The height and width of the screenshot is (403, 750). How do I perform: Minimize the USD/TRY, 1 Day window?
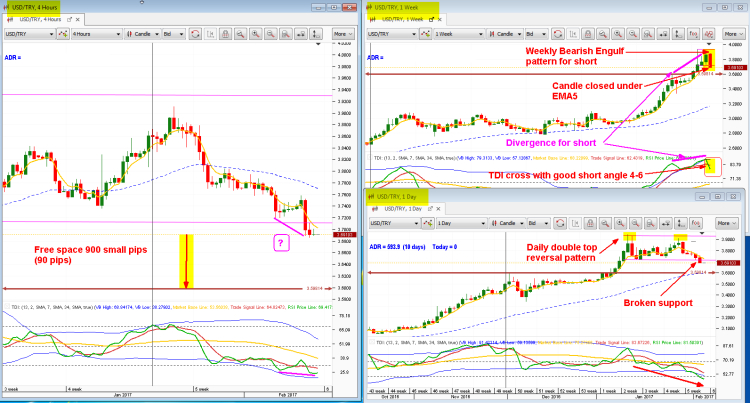[702, 196]
